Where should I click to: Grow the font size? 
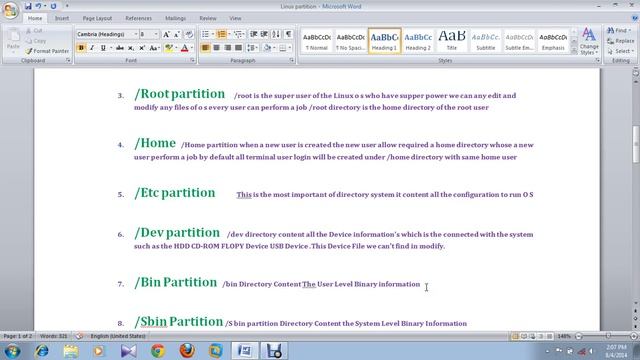click(166, 34)
